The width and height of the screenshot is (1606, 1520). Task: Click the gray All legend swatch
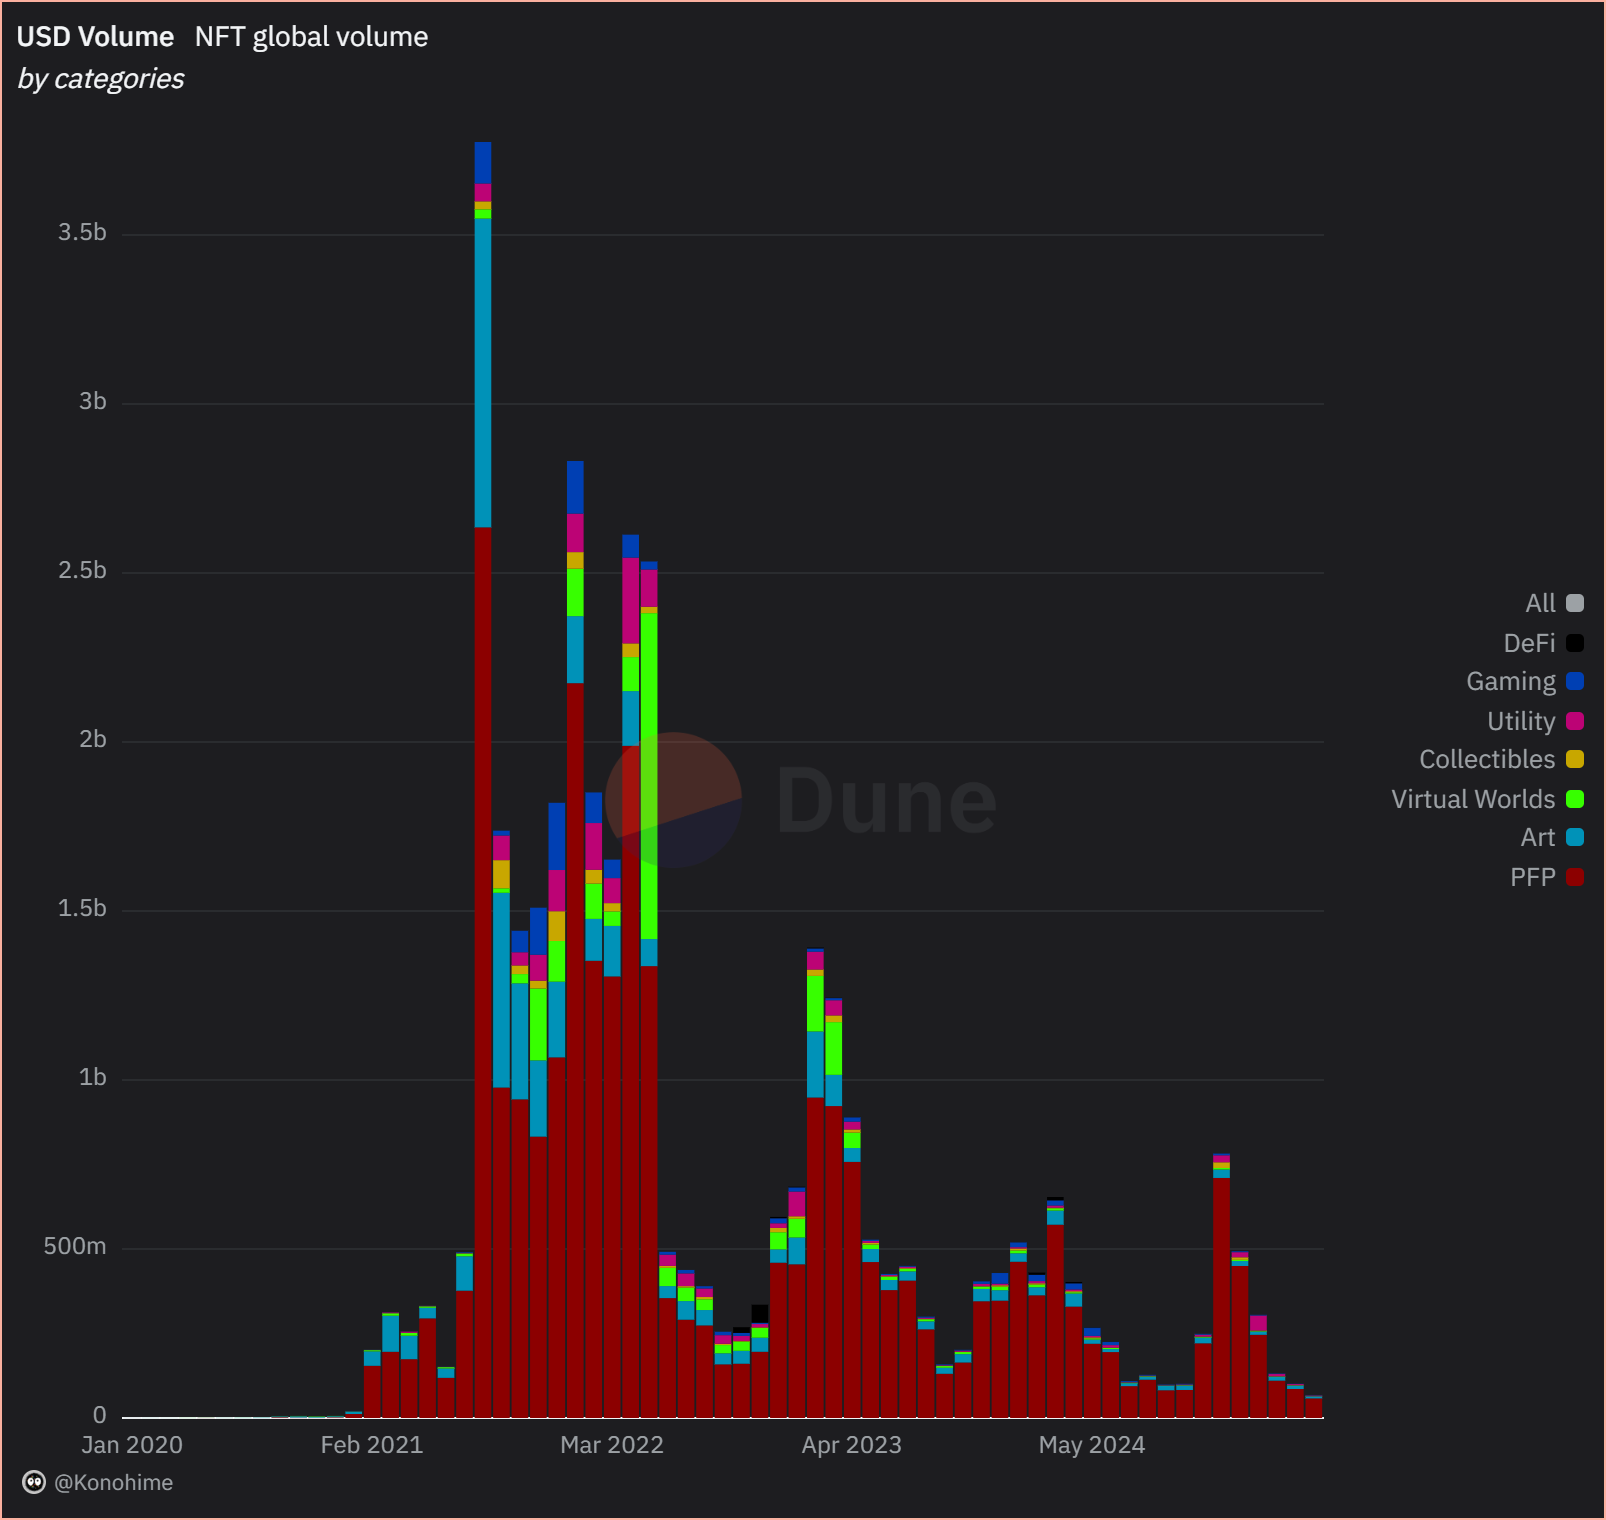[1573, 604]
